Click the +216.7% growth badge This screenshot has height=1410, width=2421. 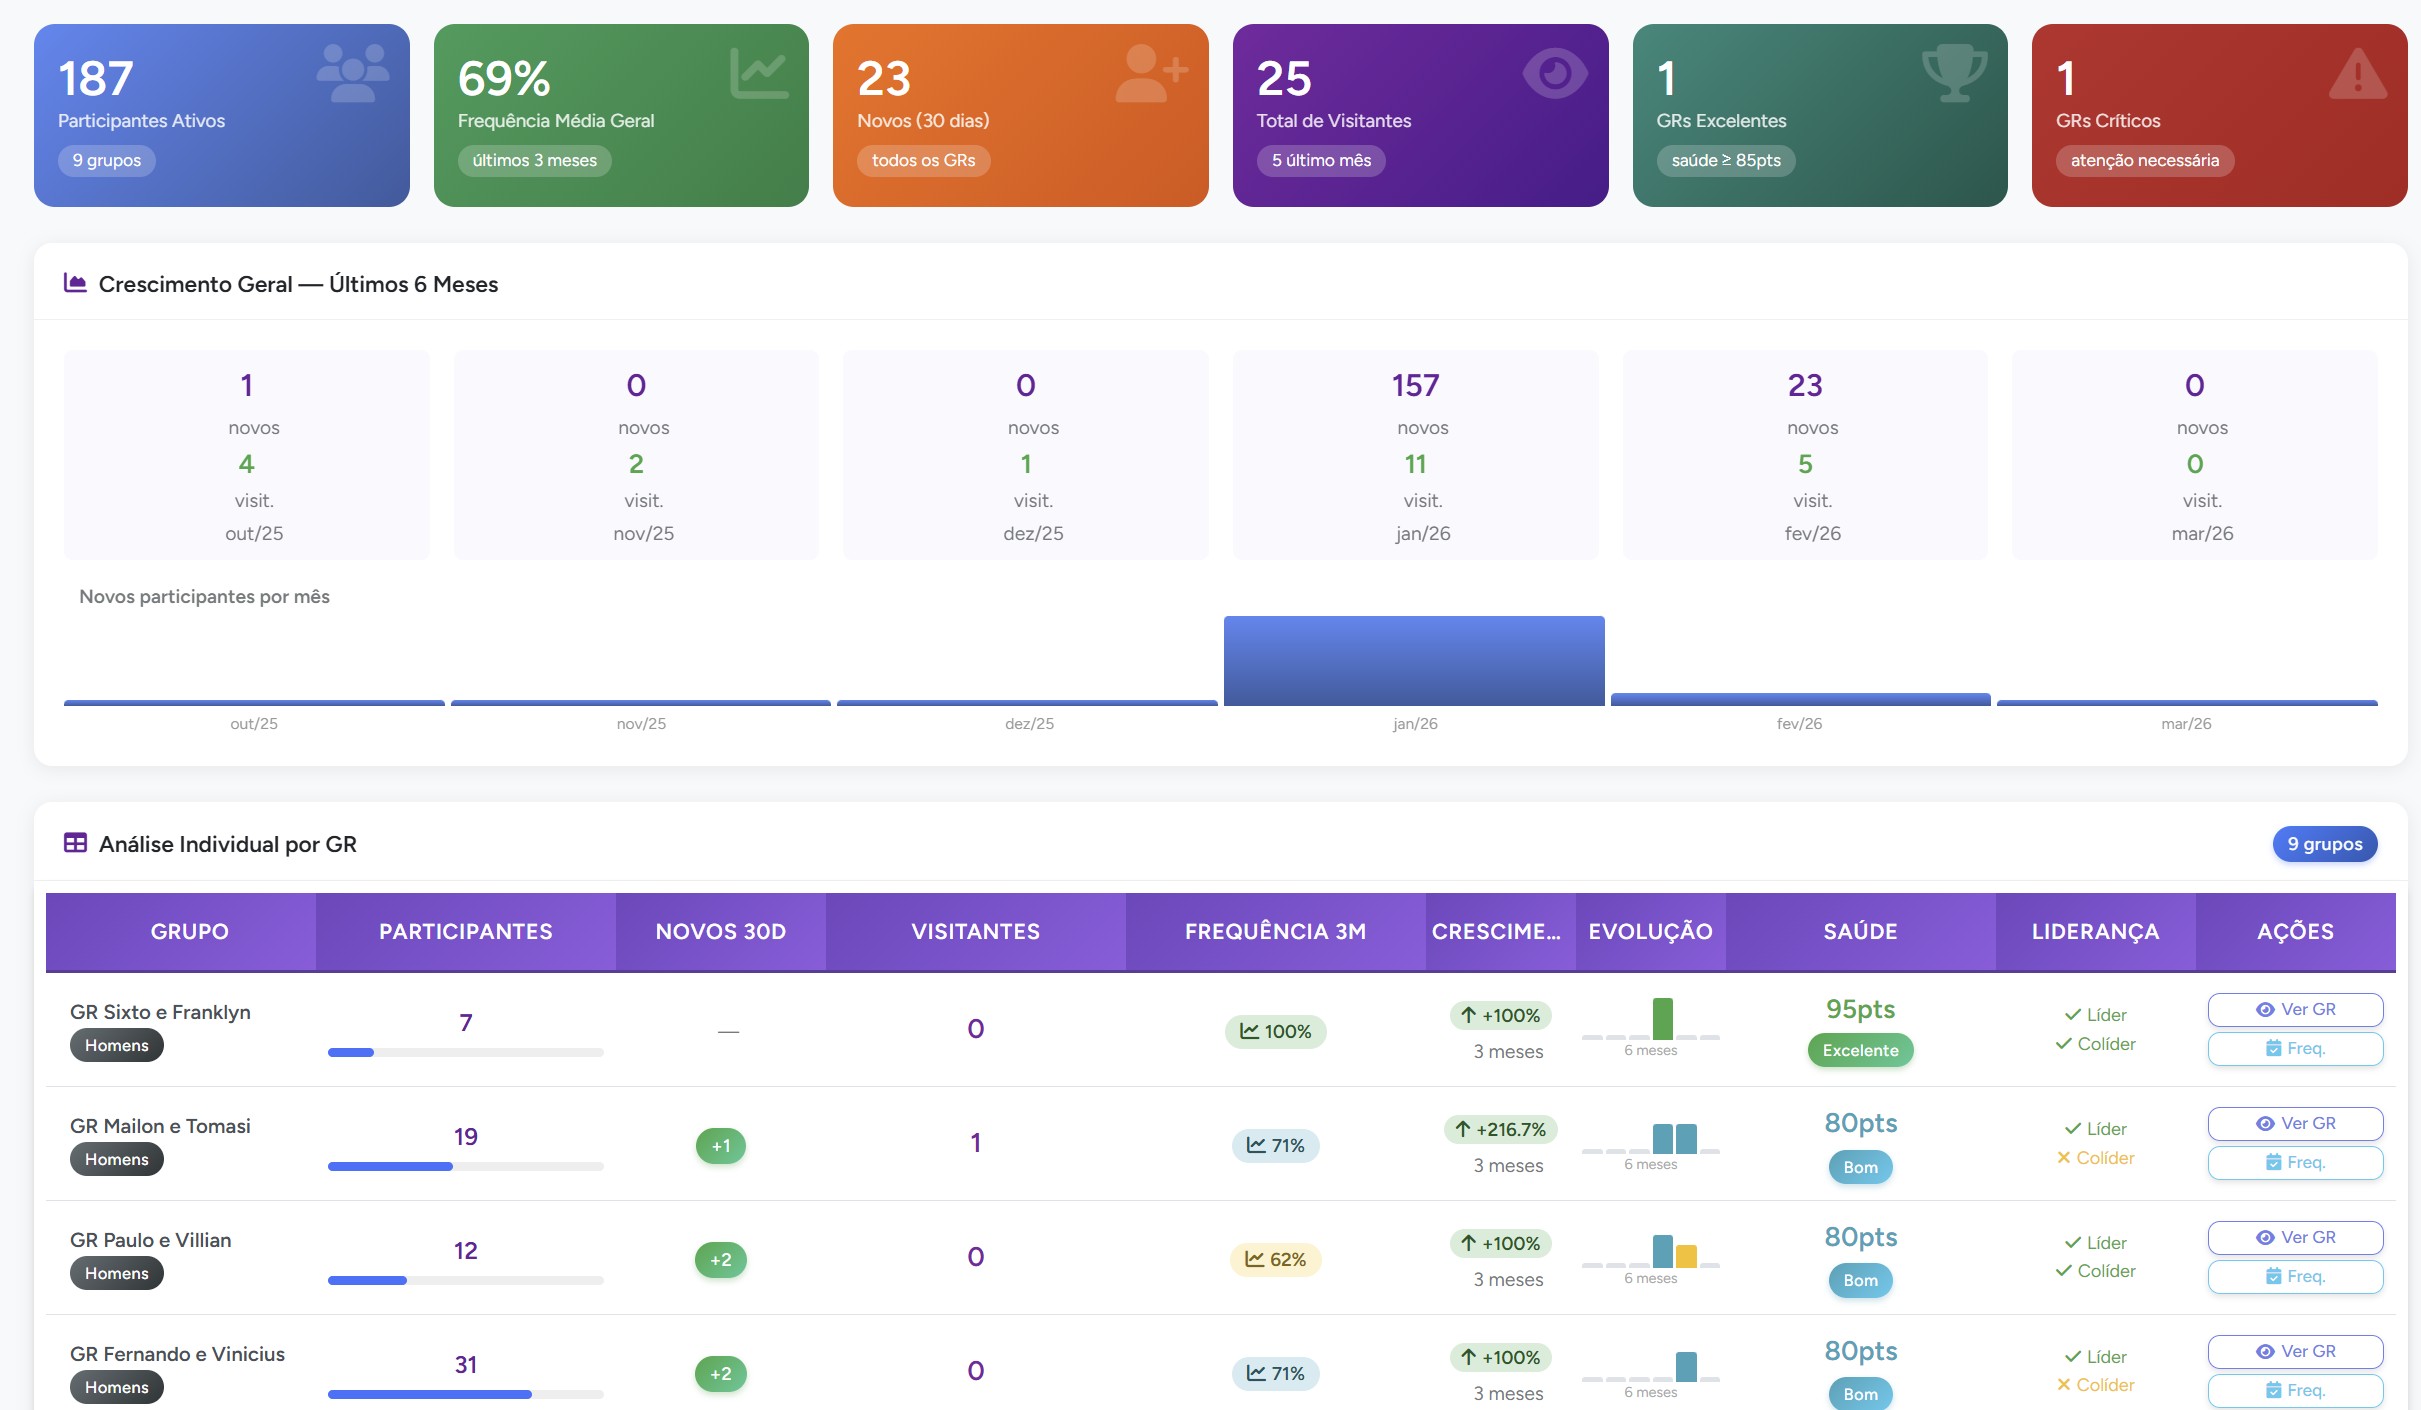coord(1501,1129)
